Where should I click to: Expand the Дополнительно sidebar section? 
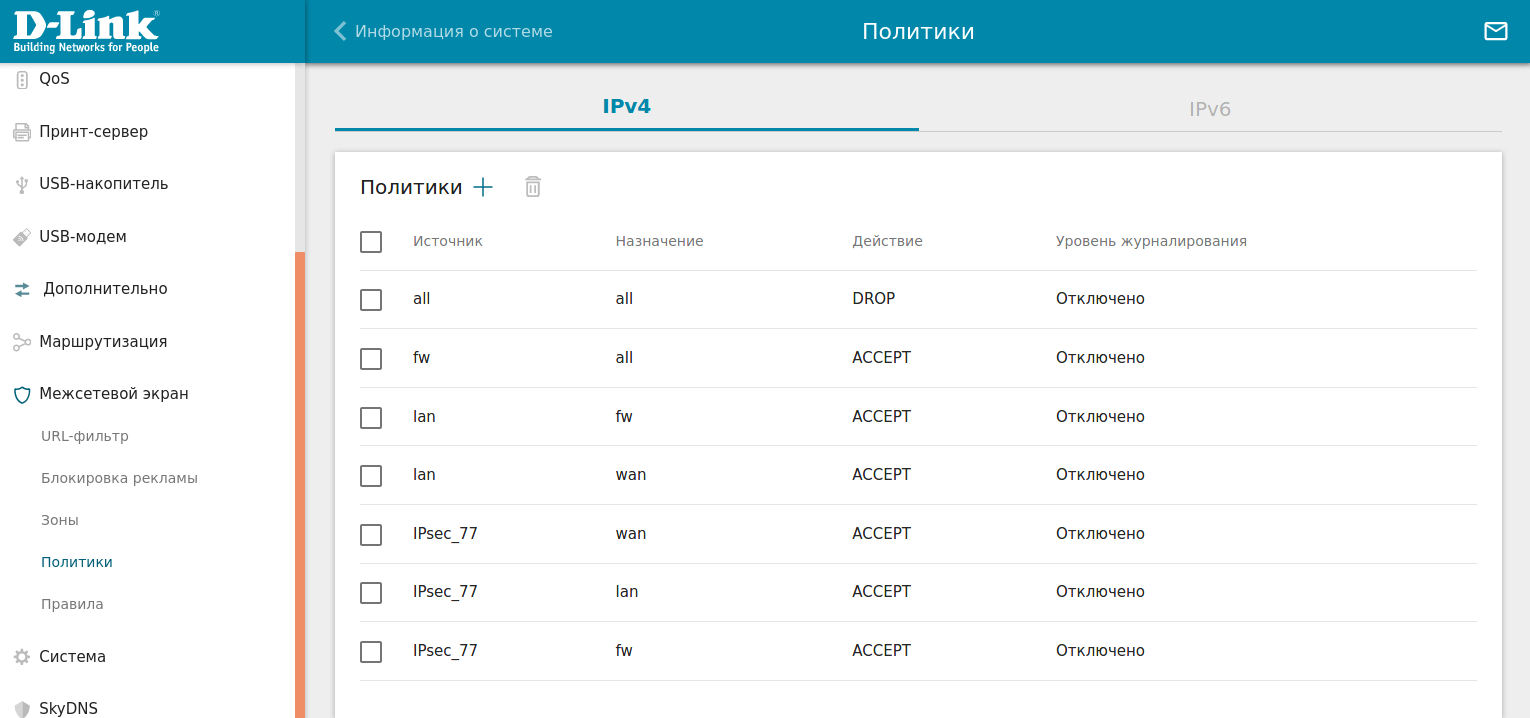105,289
